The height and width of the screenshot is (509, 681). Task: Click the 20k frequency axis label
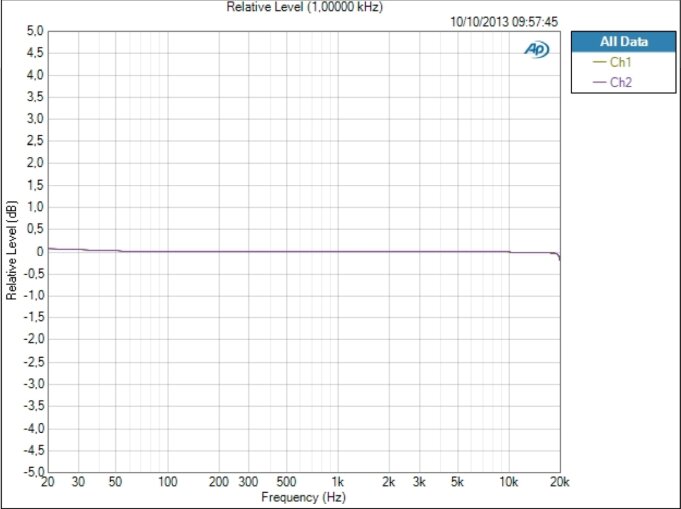[x=559, y=482]
